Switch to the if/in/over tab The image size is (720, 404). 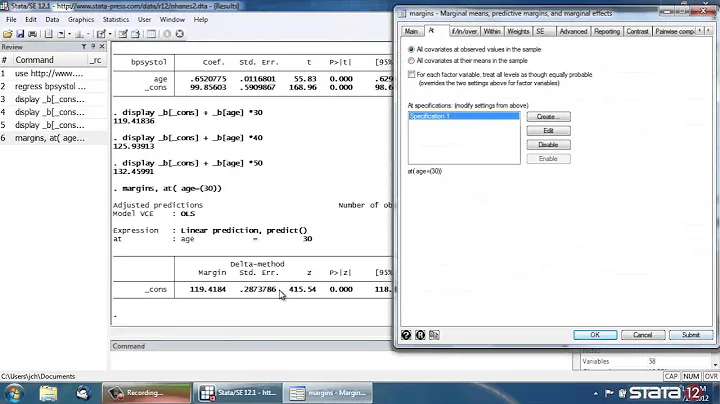(464, 31)
